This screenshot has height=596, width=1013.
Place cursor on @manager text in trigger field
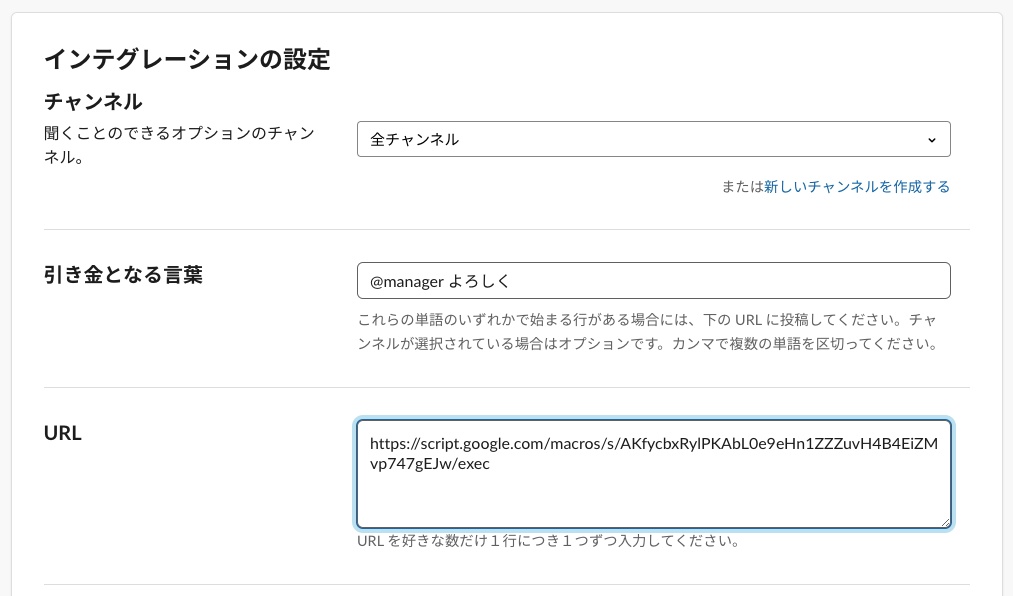pyautogui.click(x=407, y=282)
